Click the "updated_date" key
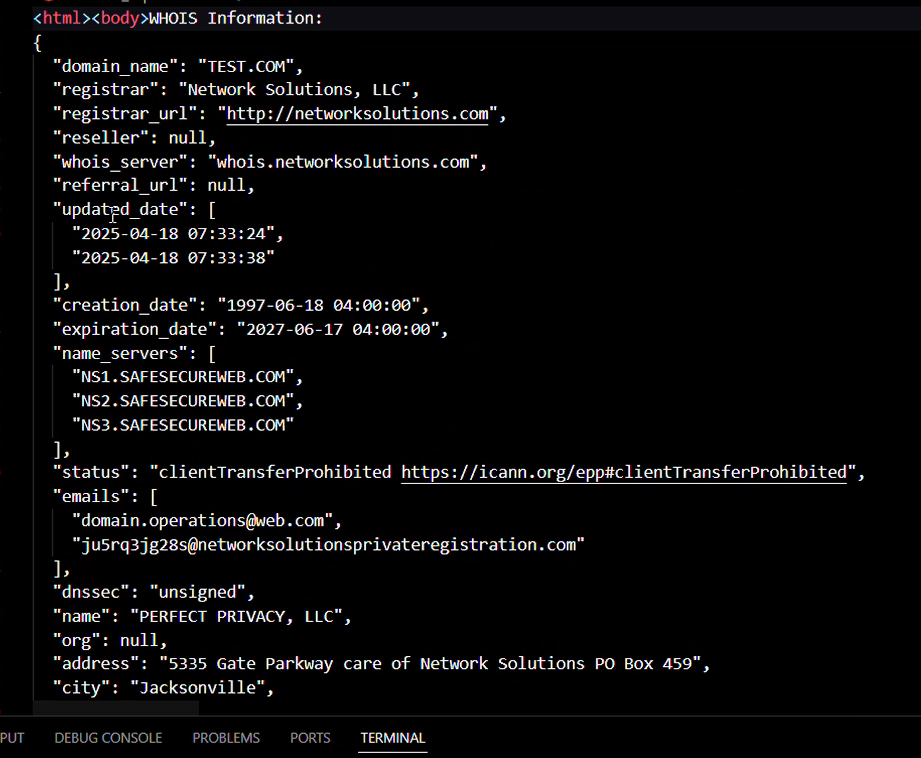 point(120,209)
